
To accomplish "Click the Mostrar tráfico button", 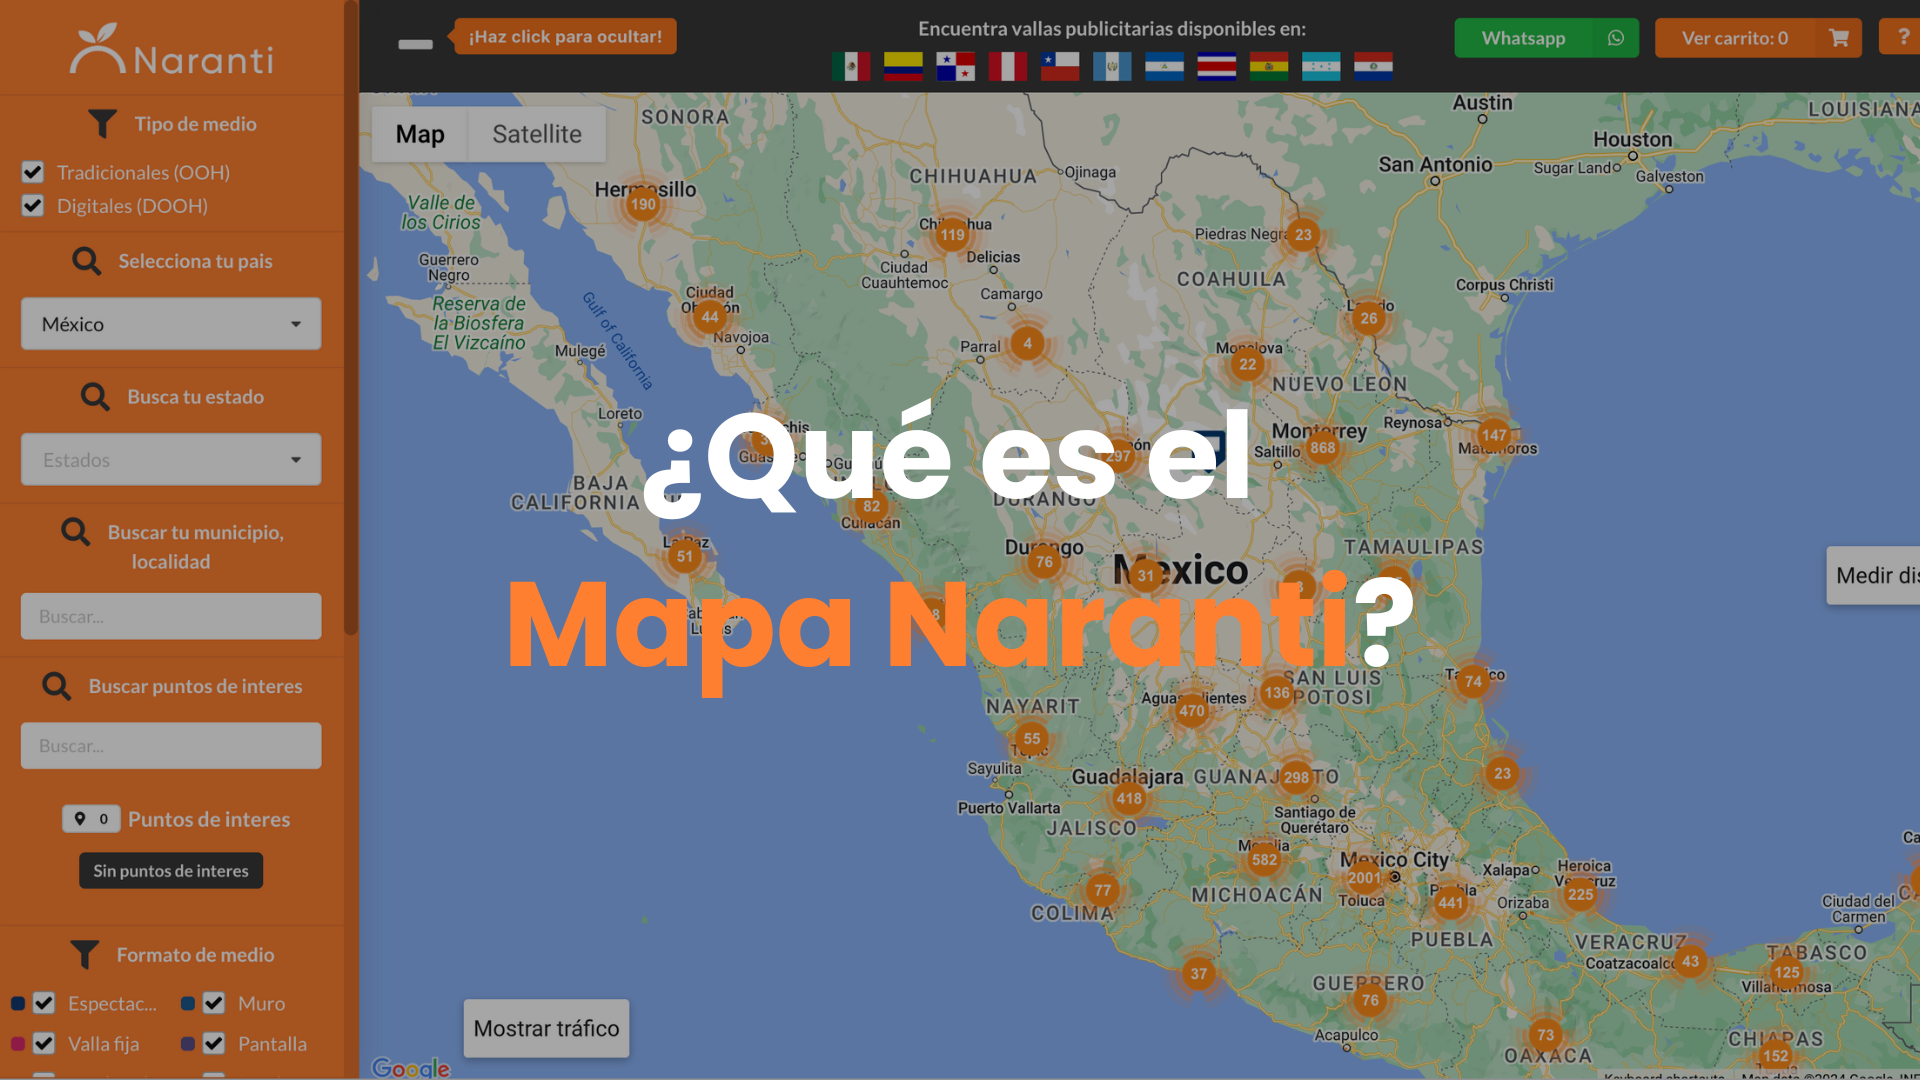I will (546, 1028).
